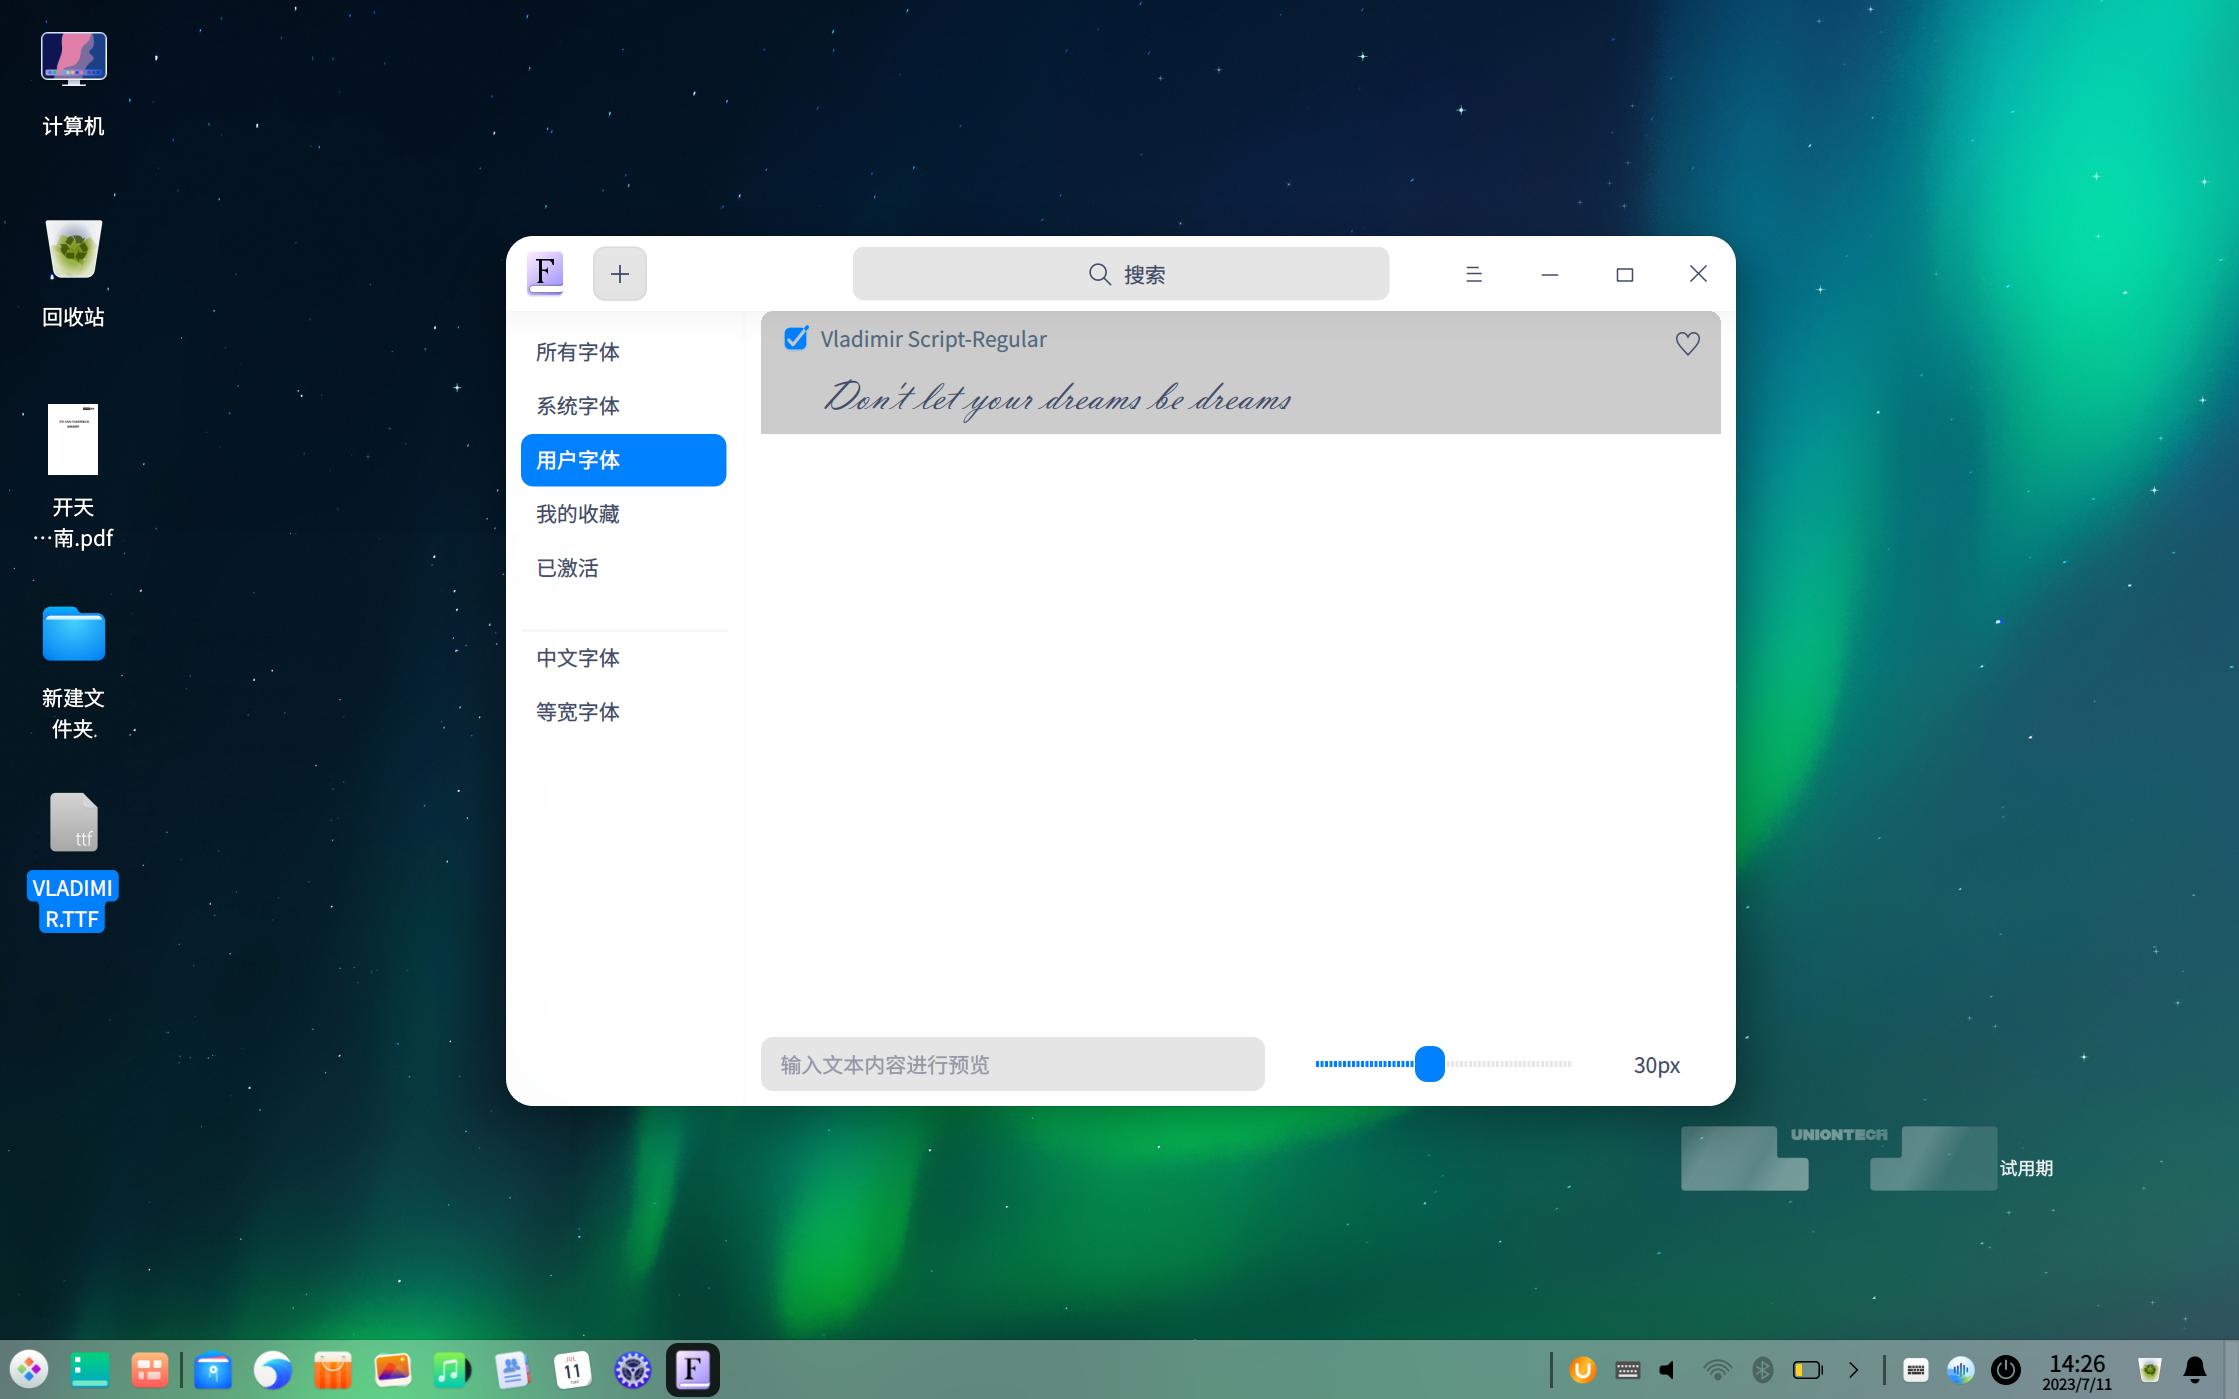This screenshot has width=2239, height=1399.
Task: Open the hamburger main menu
Action: coord(1473,274)
